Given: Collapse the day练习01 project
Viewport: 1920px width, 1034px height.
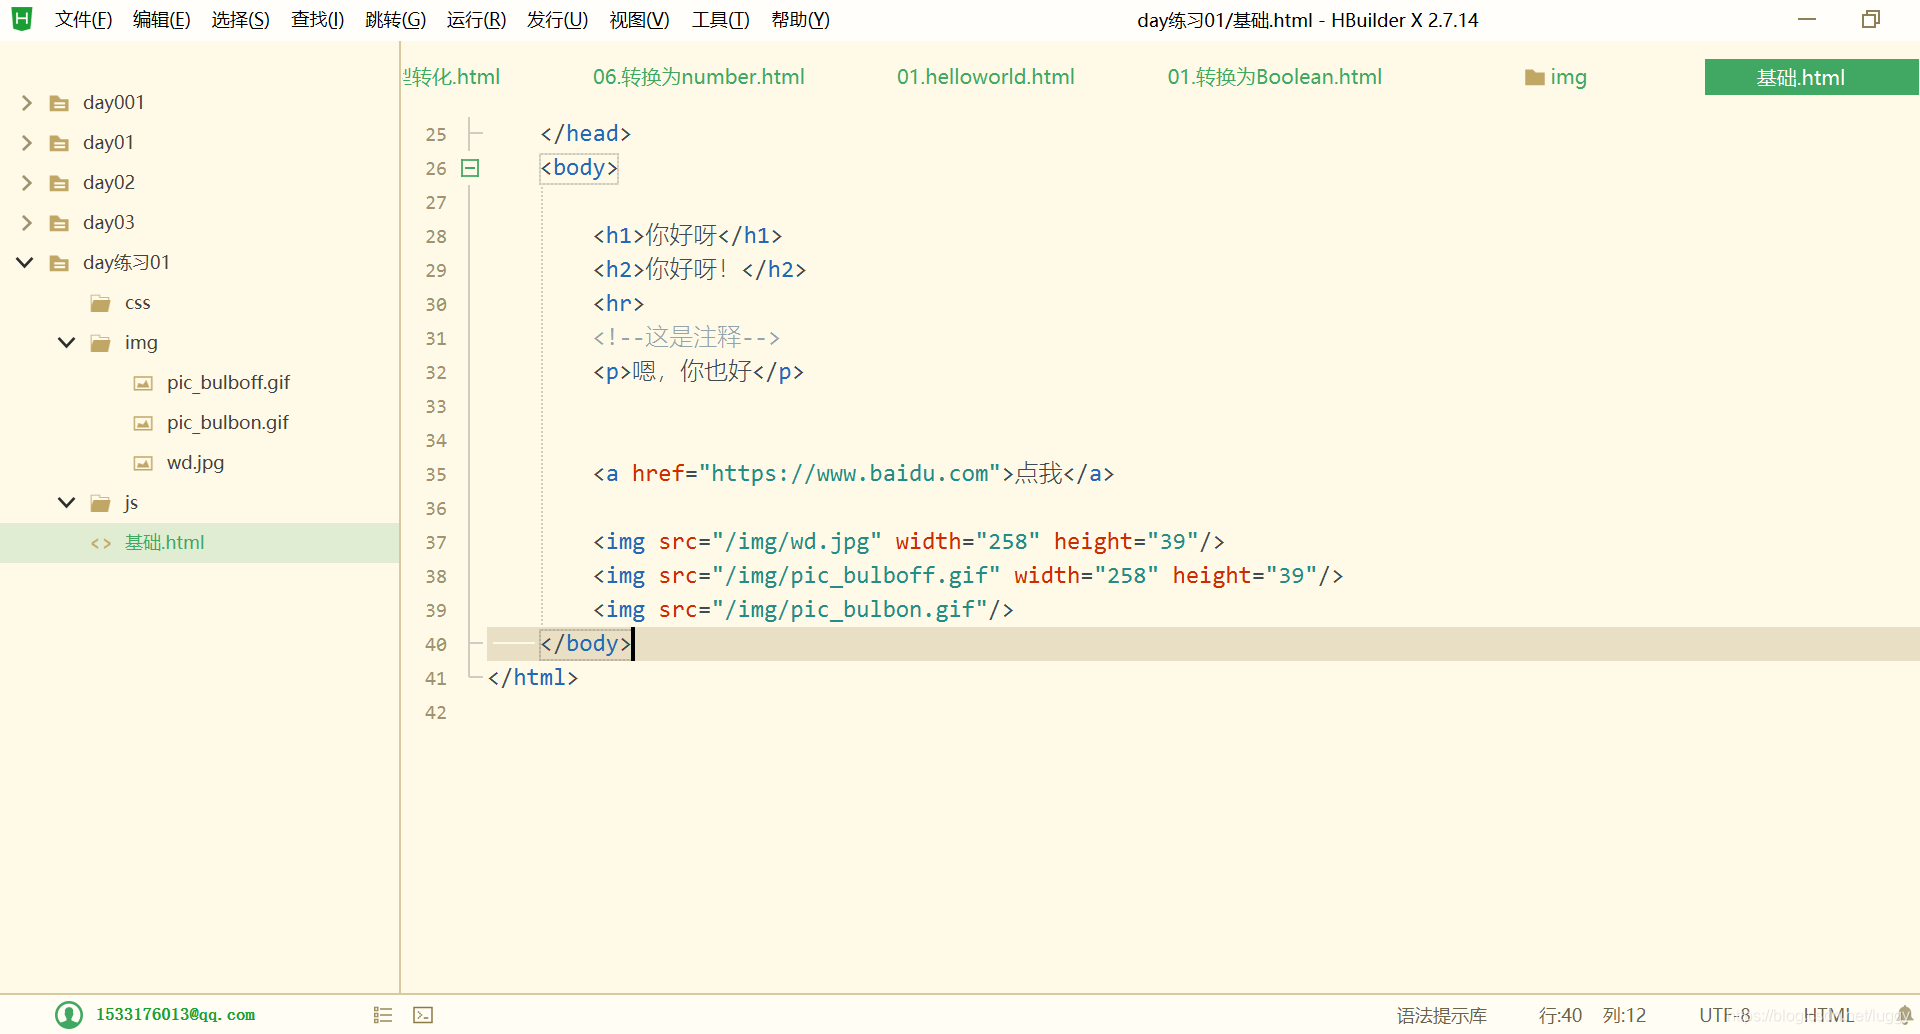Looking at the screenshot, I should (x=25, y=262).
